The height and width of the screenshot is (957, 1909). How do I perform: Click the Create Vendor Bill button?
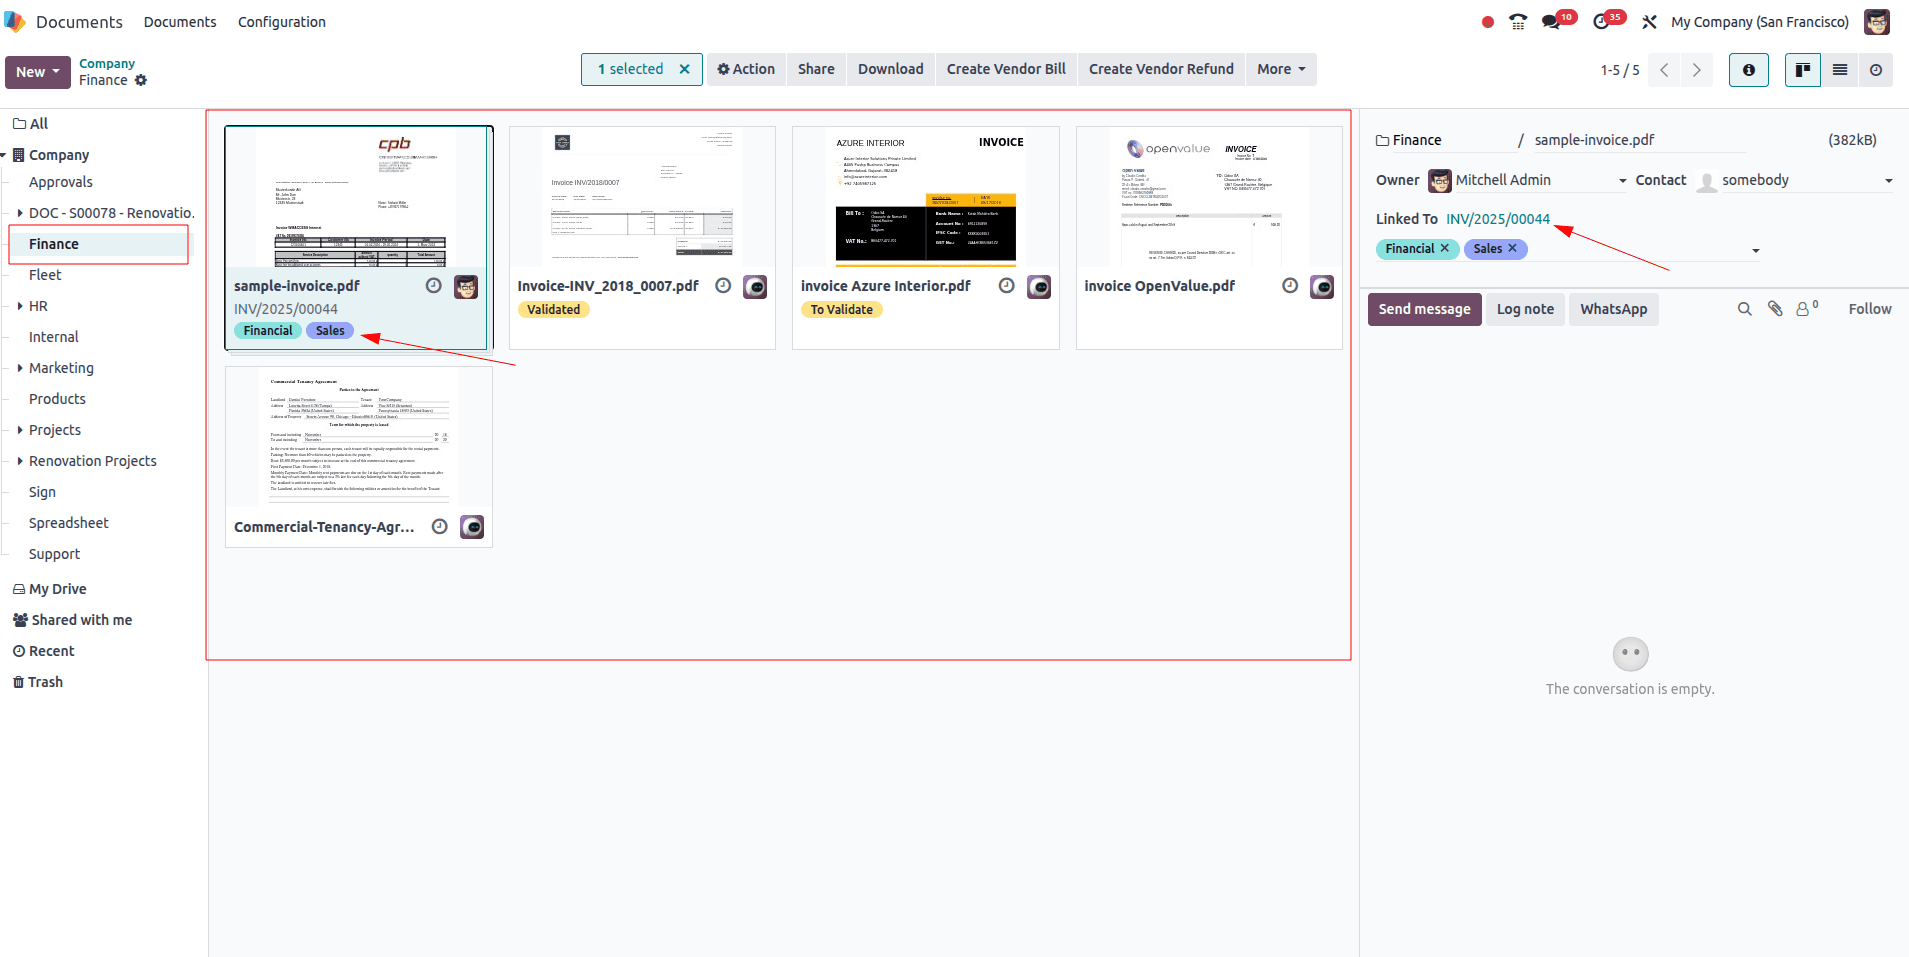coord(1005,69)
